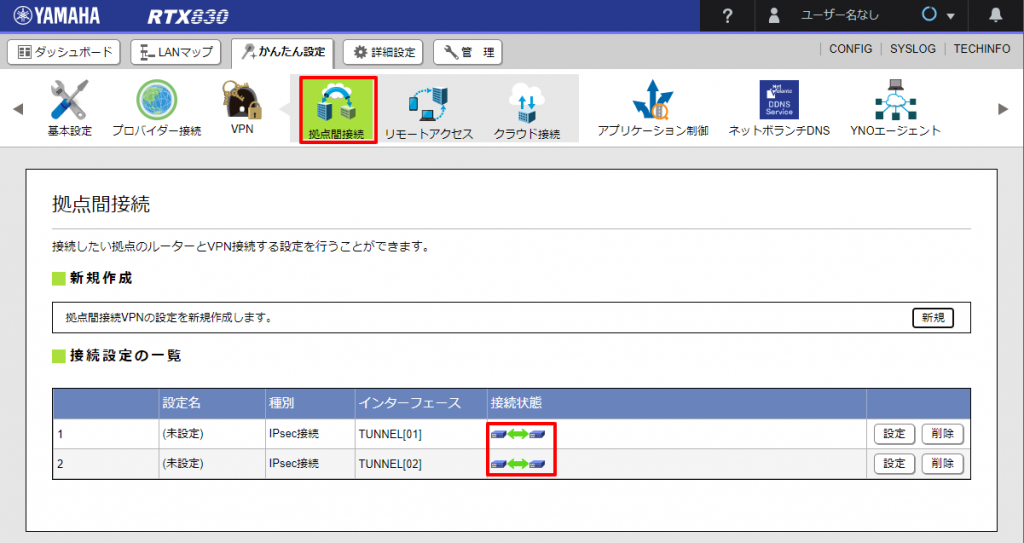Click 削除 button for TUNNEL[02]
The image size is (1024, 543).
click(x=942, y=464)
